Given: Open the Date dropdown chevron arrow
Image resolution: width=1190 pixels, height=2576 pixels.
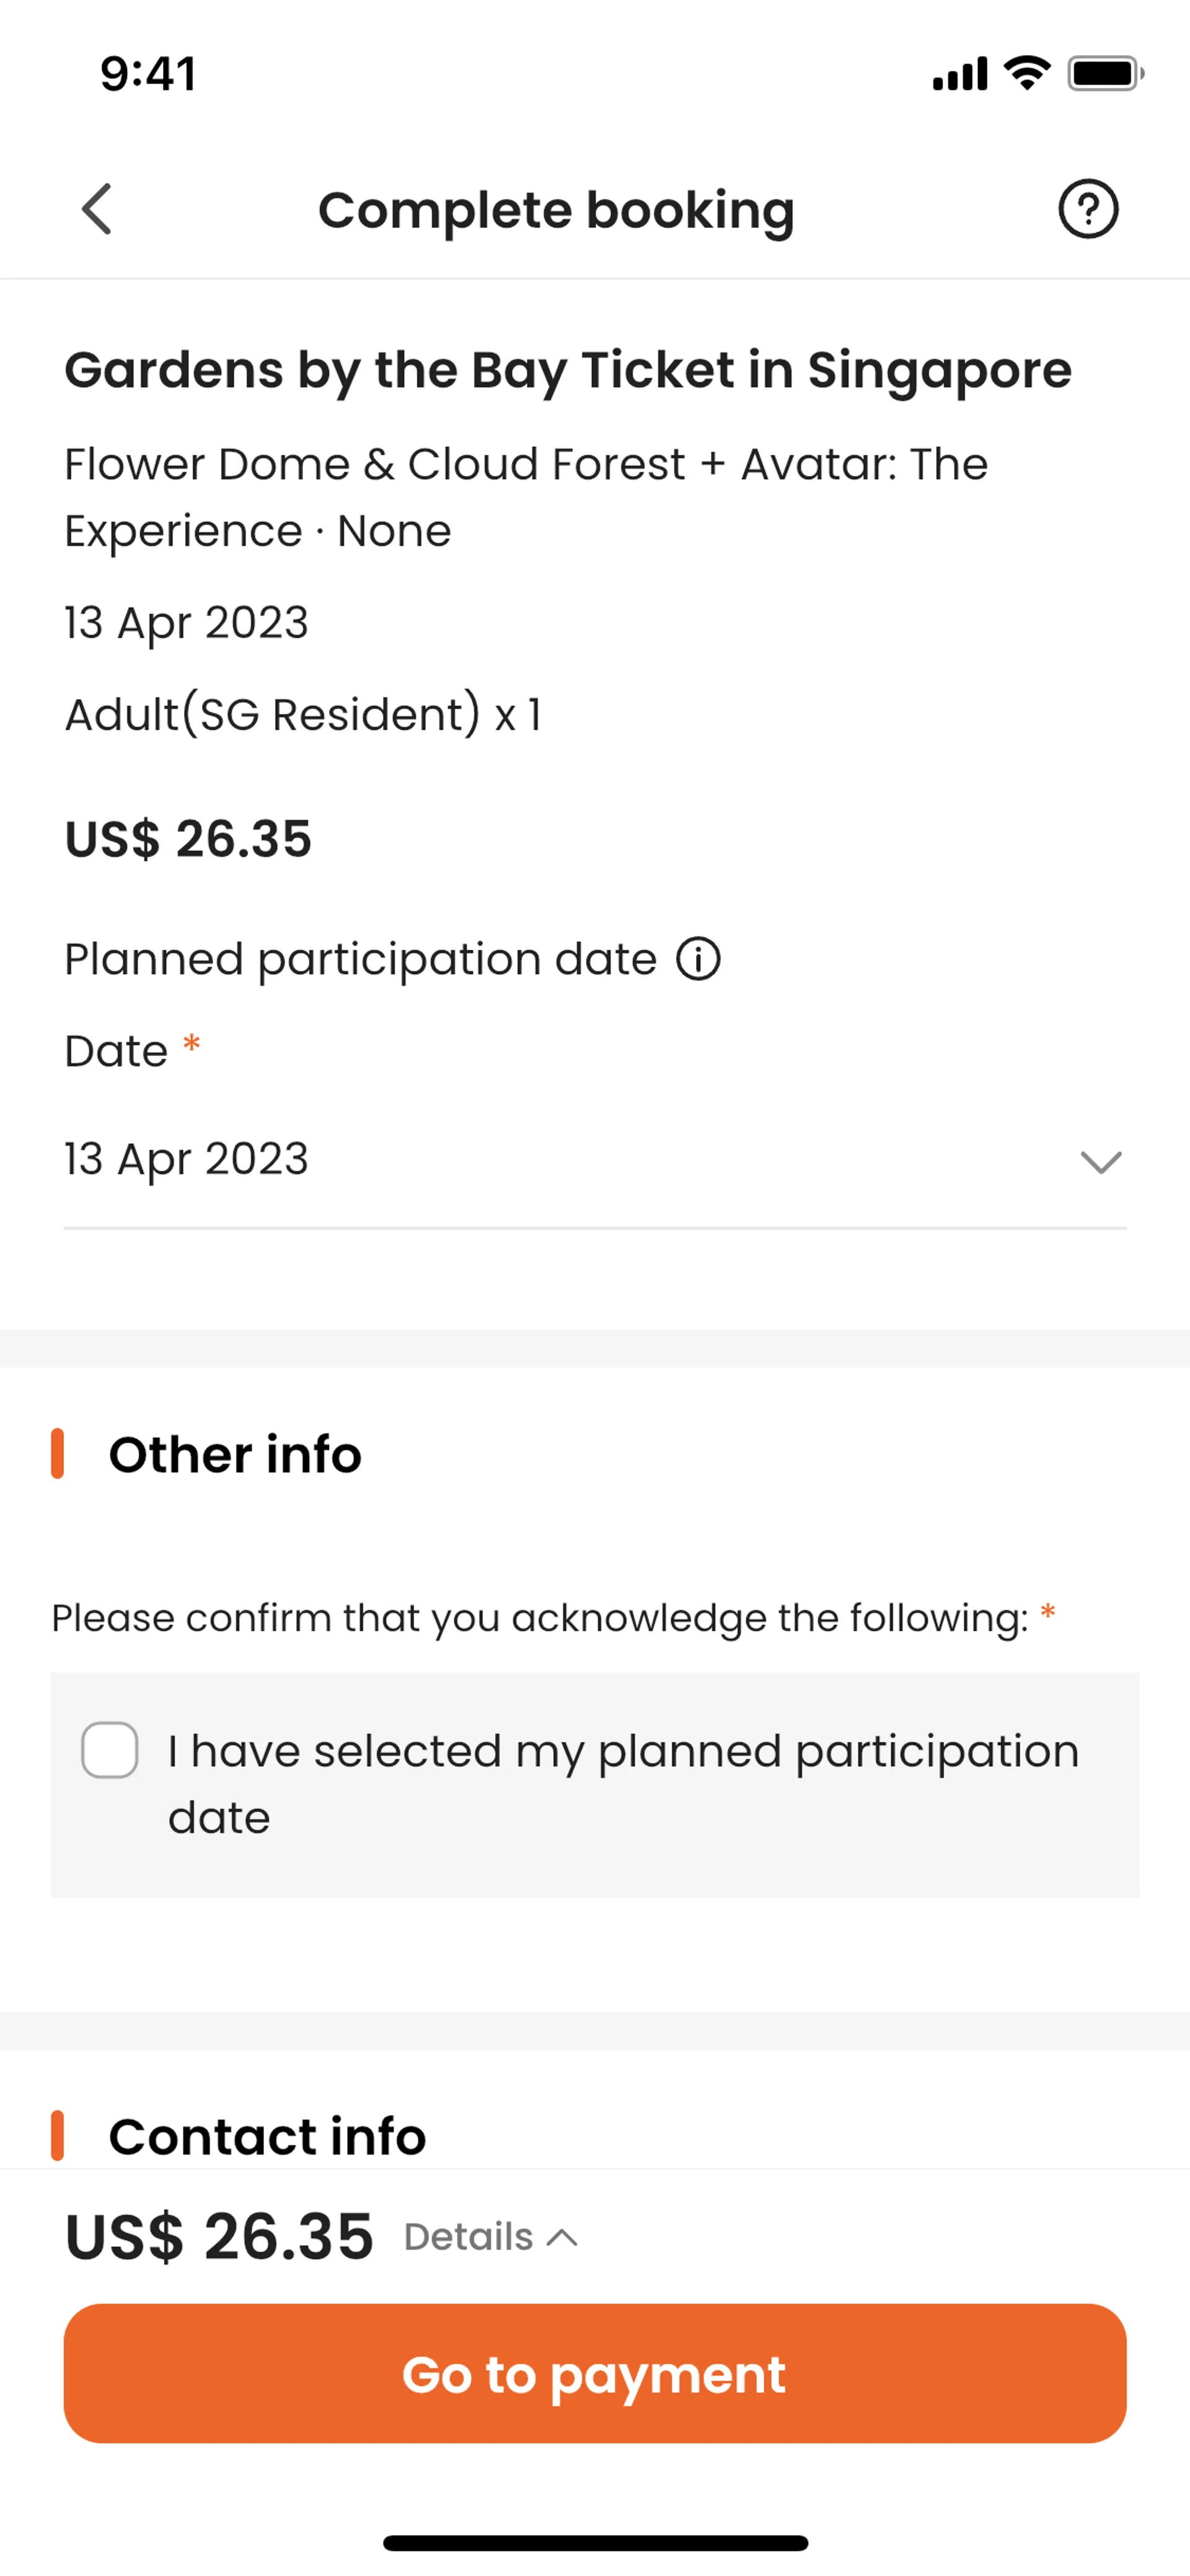Looking at the screenshot, I should point(1100,1162).
